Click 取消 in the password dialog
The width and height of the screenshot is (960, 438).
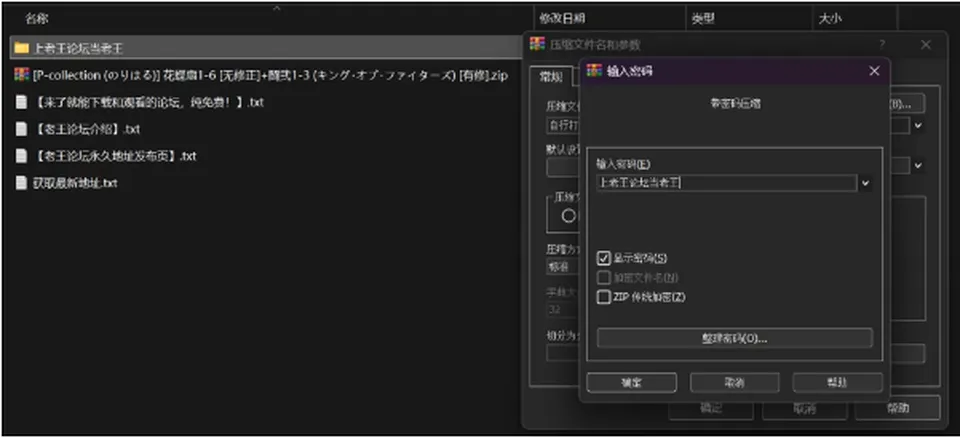tap(734, 382)
